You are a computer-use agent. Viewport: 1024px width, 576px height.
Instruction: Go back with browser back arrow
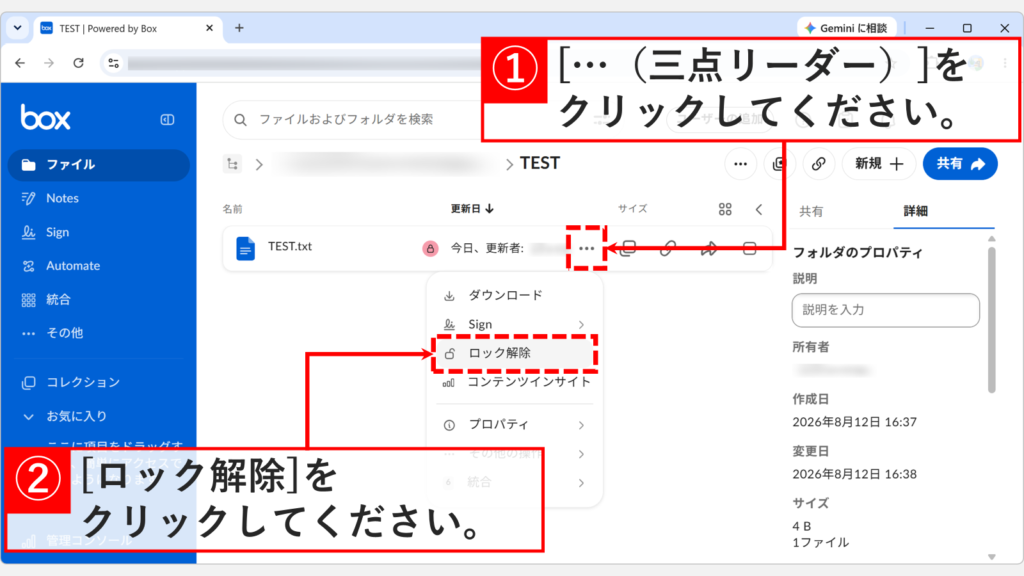[20, 63]
